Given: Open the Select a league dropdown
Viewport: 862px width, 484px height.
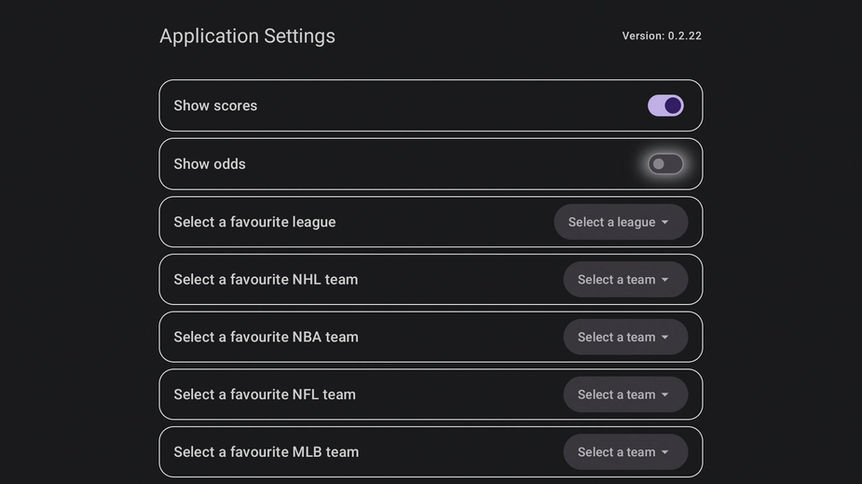Looking at the screenshot, I should 620,222.
